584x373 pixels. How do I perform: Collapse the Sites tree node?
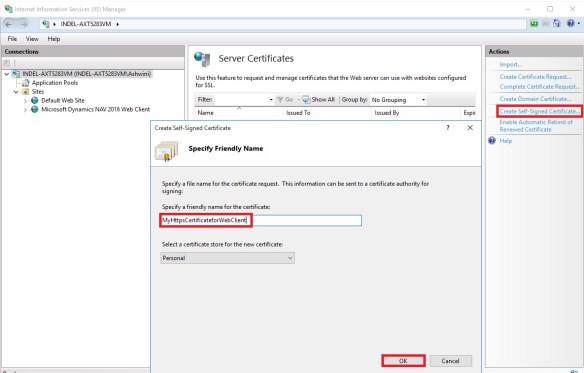(16, 92)
